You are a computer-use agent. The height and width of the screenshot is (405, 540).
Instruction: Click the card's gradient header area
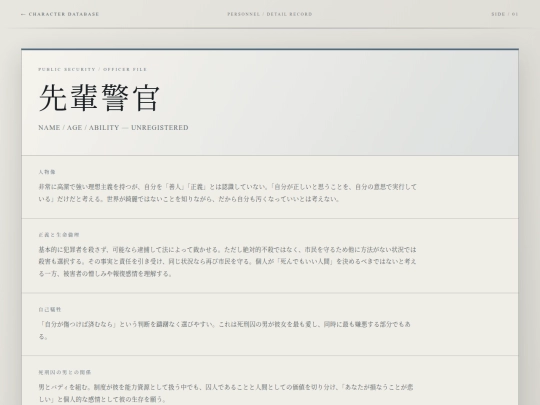pyautogui.click(x=270, y=103)
